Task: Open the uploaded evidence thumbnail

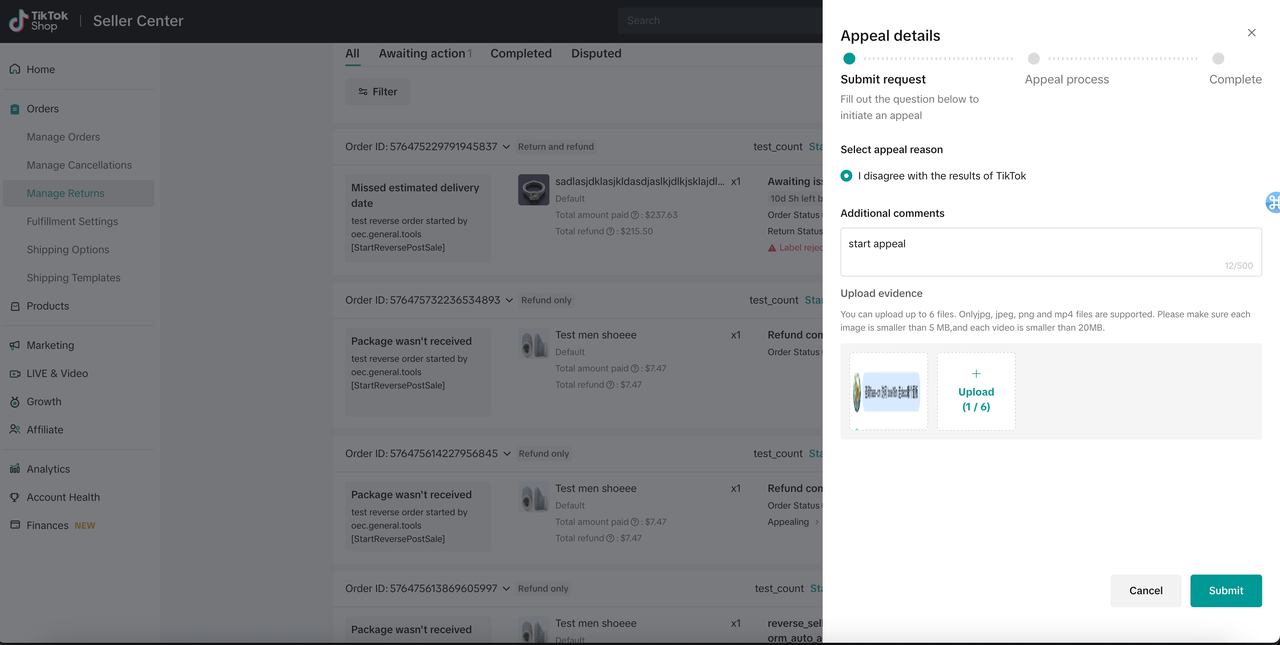Action: (888, 392)
